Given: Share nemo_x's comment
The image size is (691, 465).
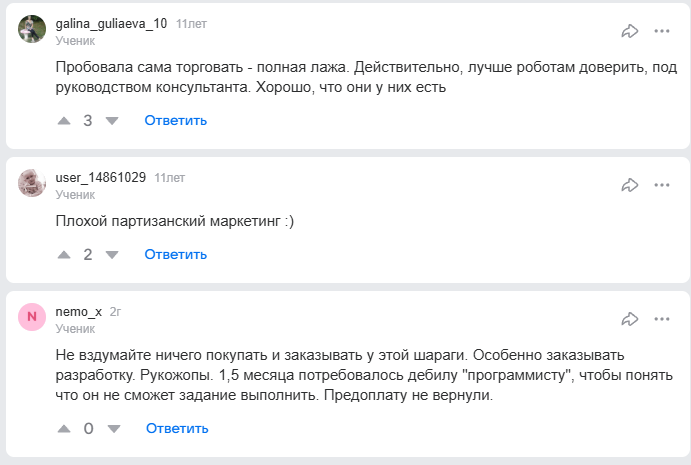Looking at the screenshot, I should 630,319.
